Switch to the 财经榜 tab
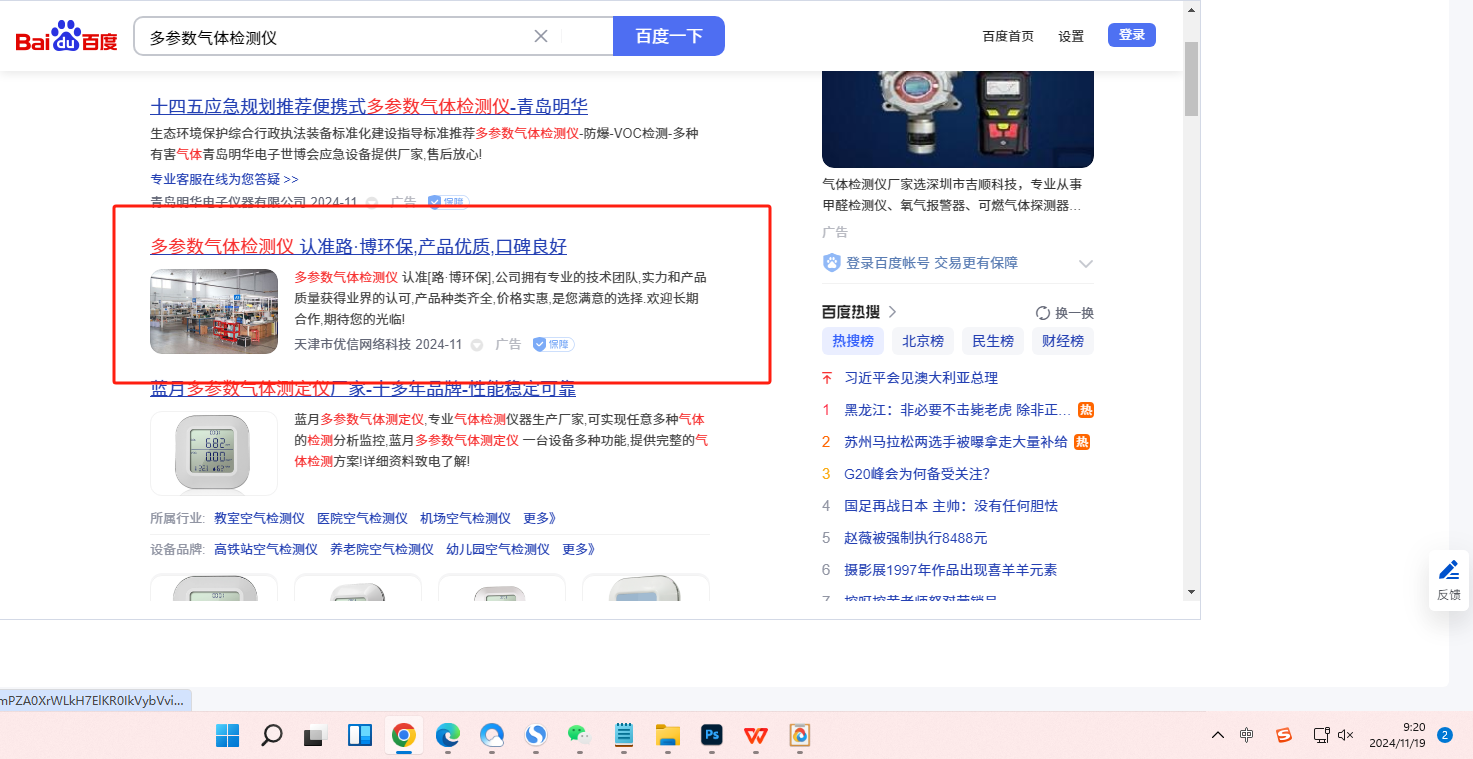Screen dimensions: 1473x759 [x=1063, y=341]
